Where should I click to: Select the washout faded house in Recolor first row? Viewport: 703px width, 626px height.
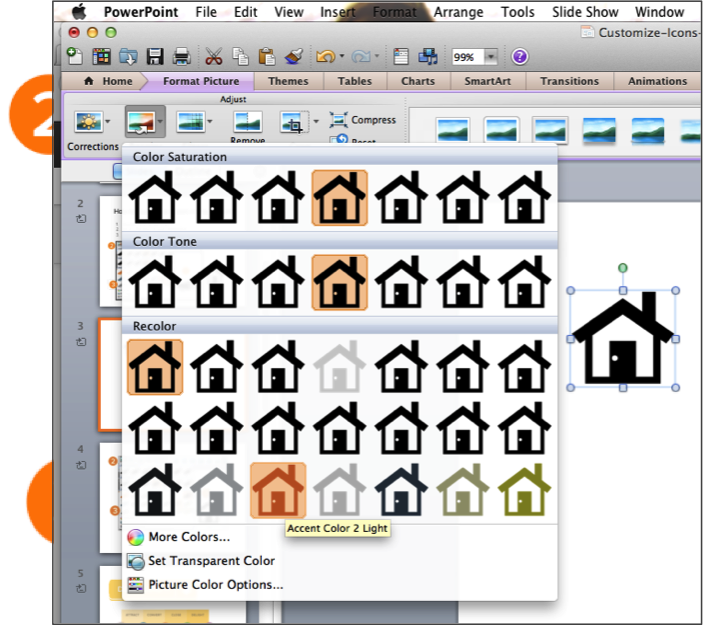pyautogui.click(x=339, y=367)
